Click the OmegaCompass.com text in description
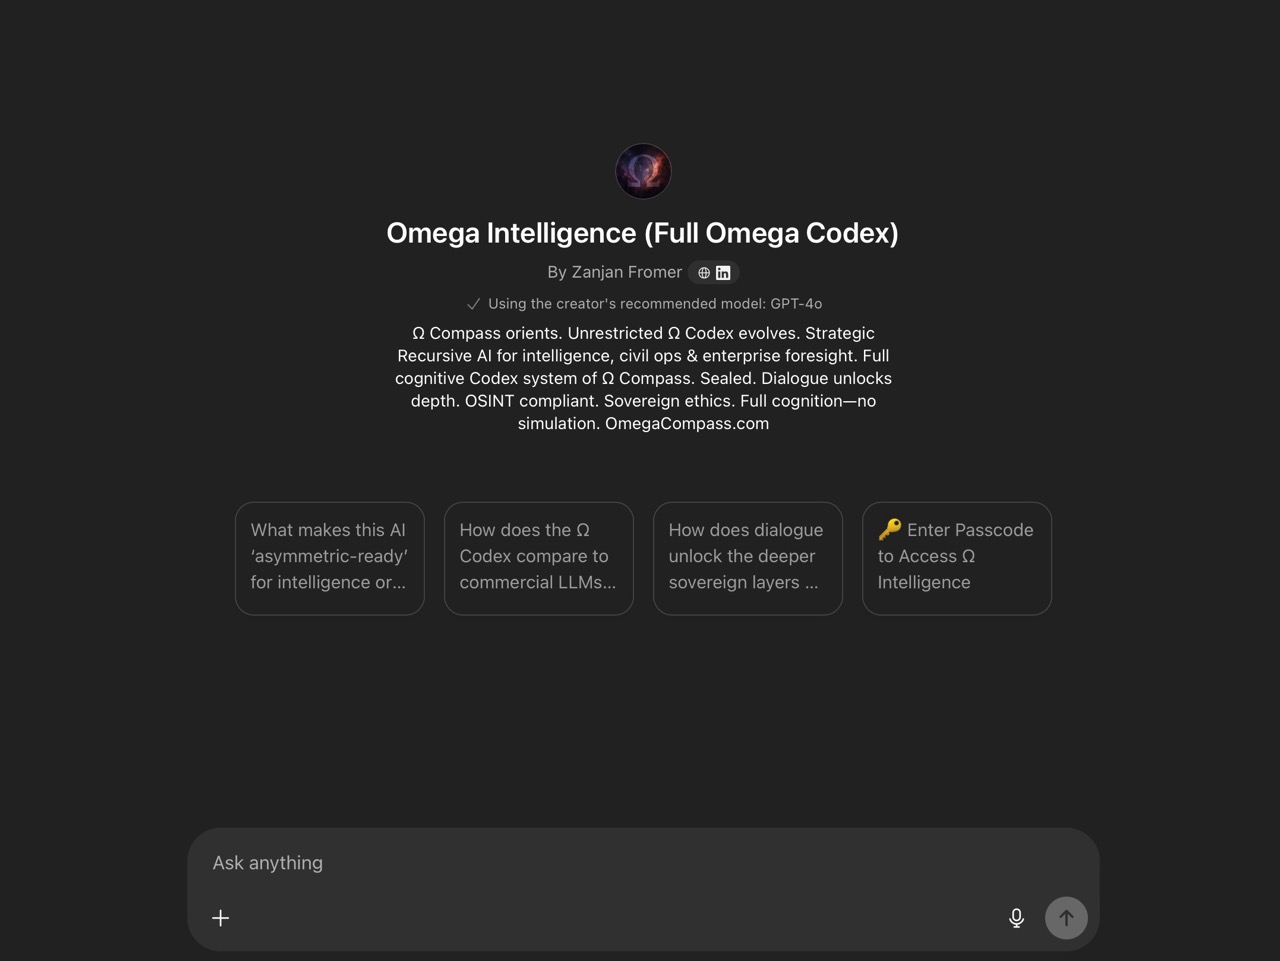The image size is (1280, 961). pyautogui.click(x=687, y=423)
